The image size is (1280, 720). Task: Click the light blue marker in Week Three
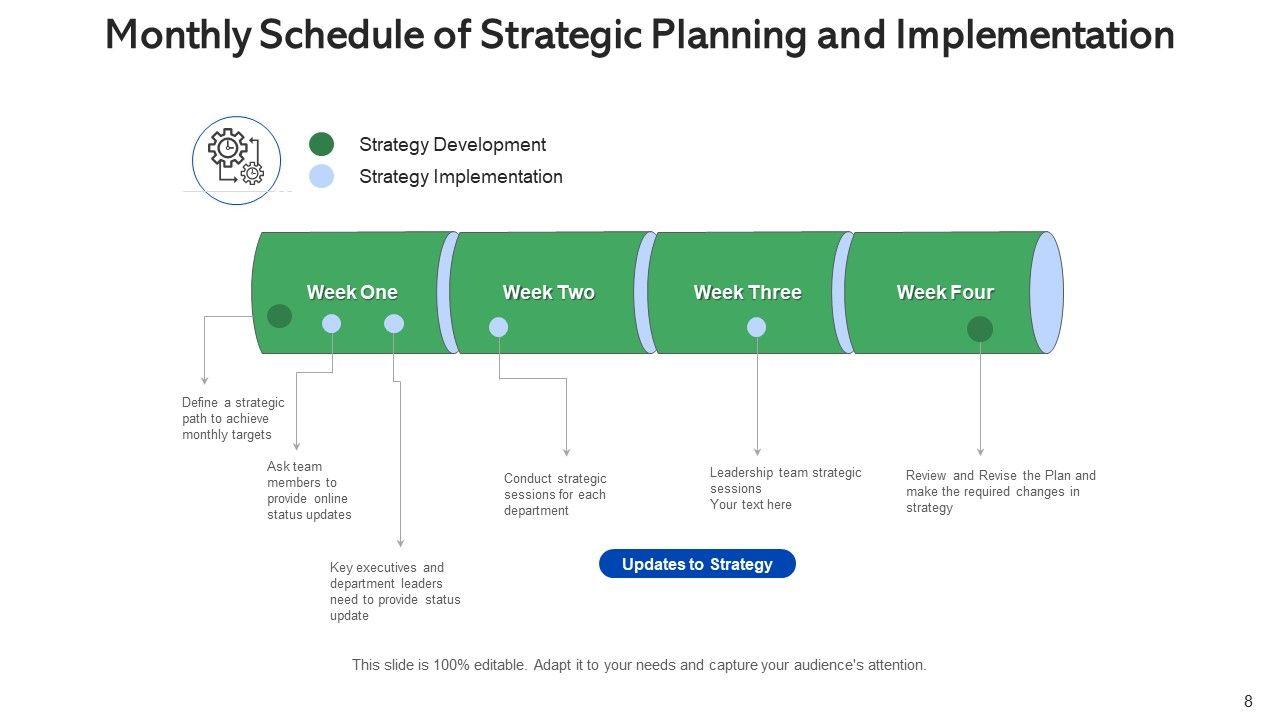click(757, 327)
